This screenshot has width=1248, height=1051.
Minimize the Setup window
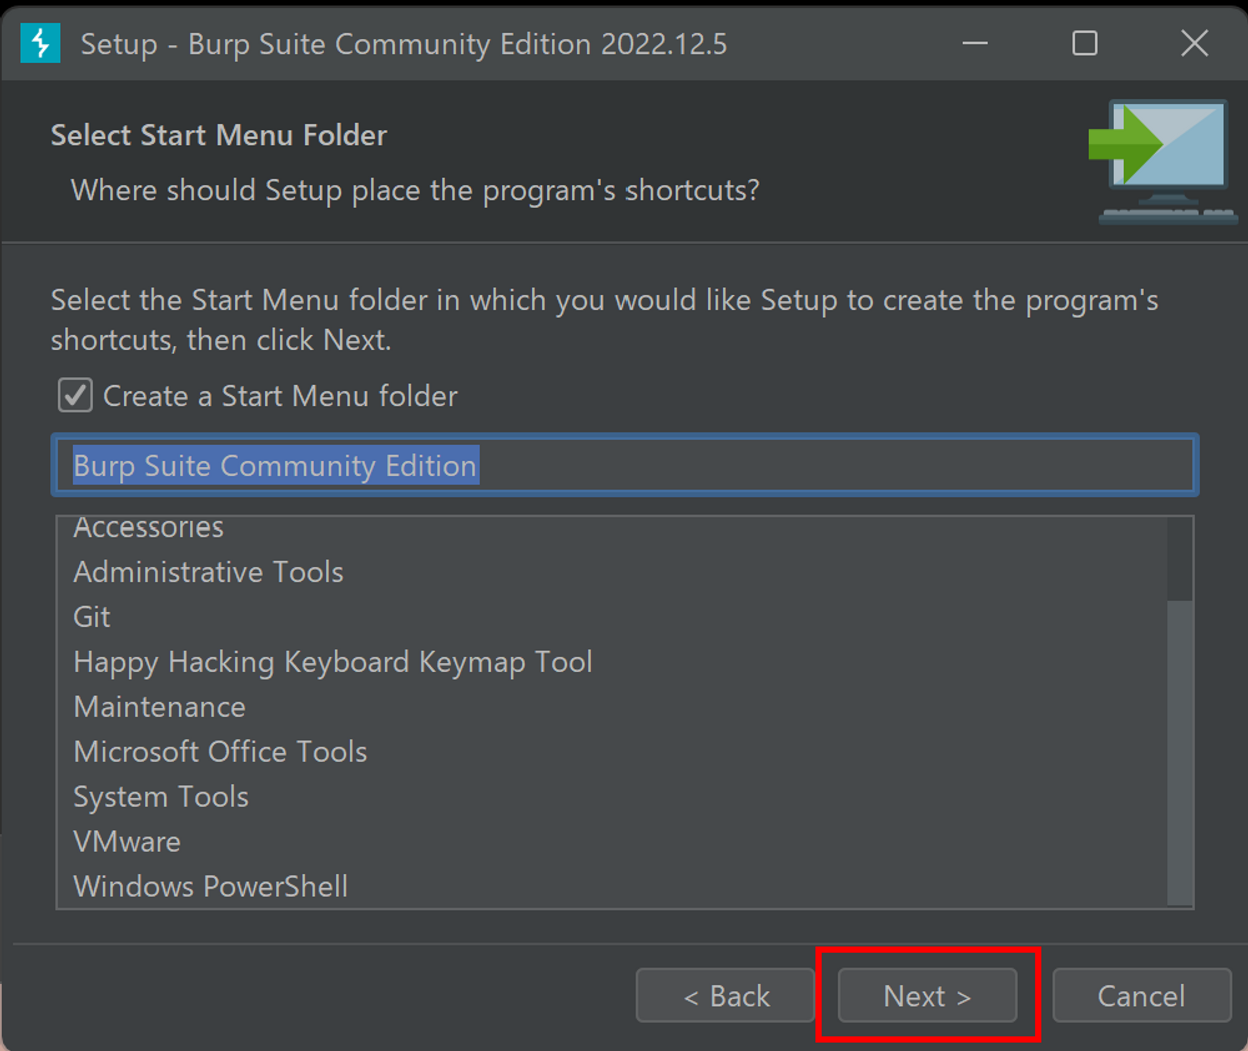tap(975, 44)
